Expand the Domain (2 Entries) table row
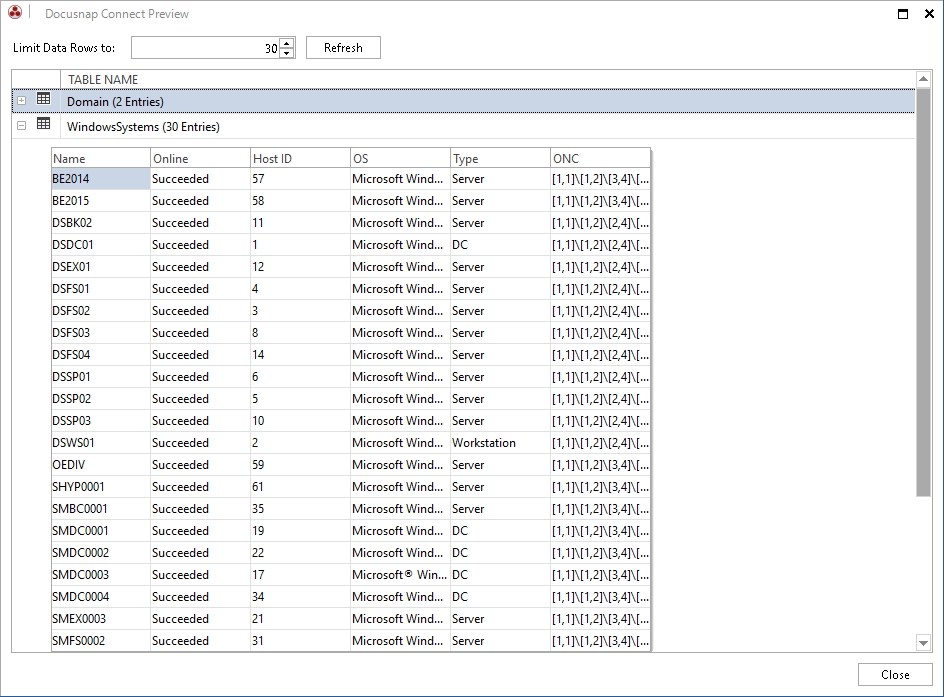 tap(22, 101)
